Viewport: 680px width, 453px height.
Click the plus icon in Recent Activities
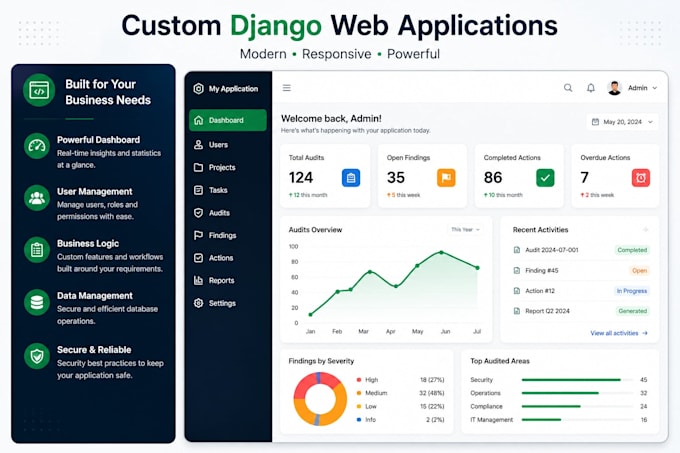click(645, 229)
